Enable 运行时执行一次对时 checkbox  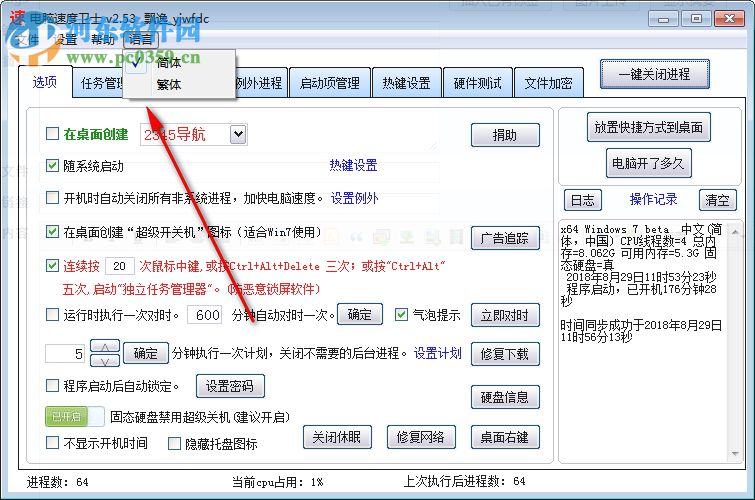pyautogui.click(x=52, y=315)
